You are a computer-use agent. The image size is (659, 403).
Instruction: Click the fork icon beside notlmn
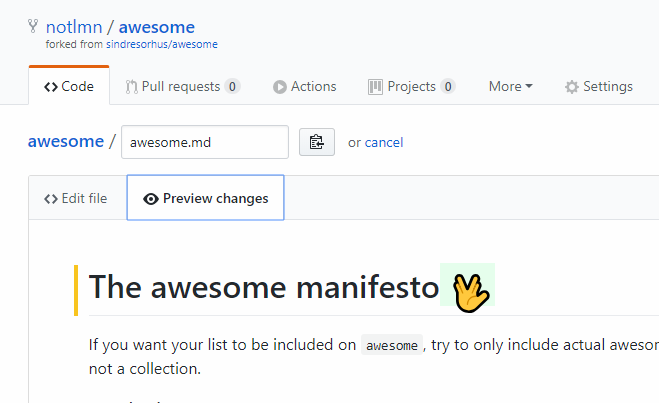tap(33, 26)
